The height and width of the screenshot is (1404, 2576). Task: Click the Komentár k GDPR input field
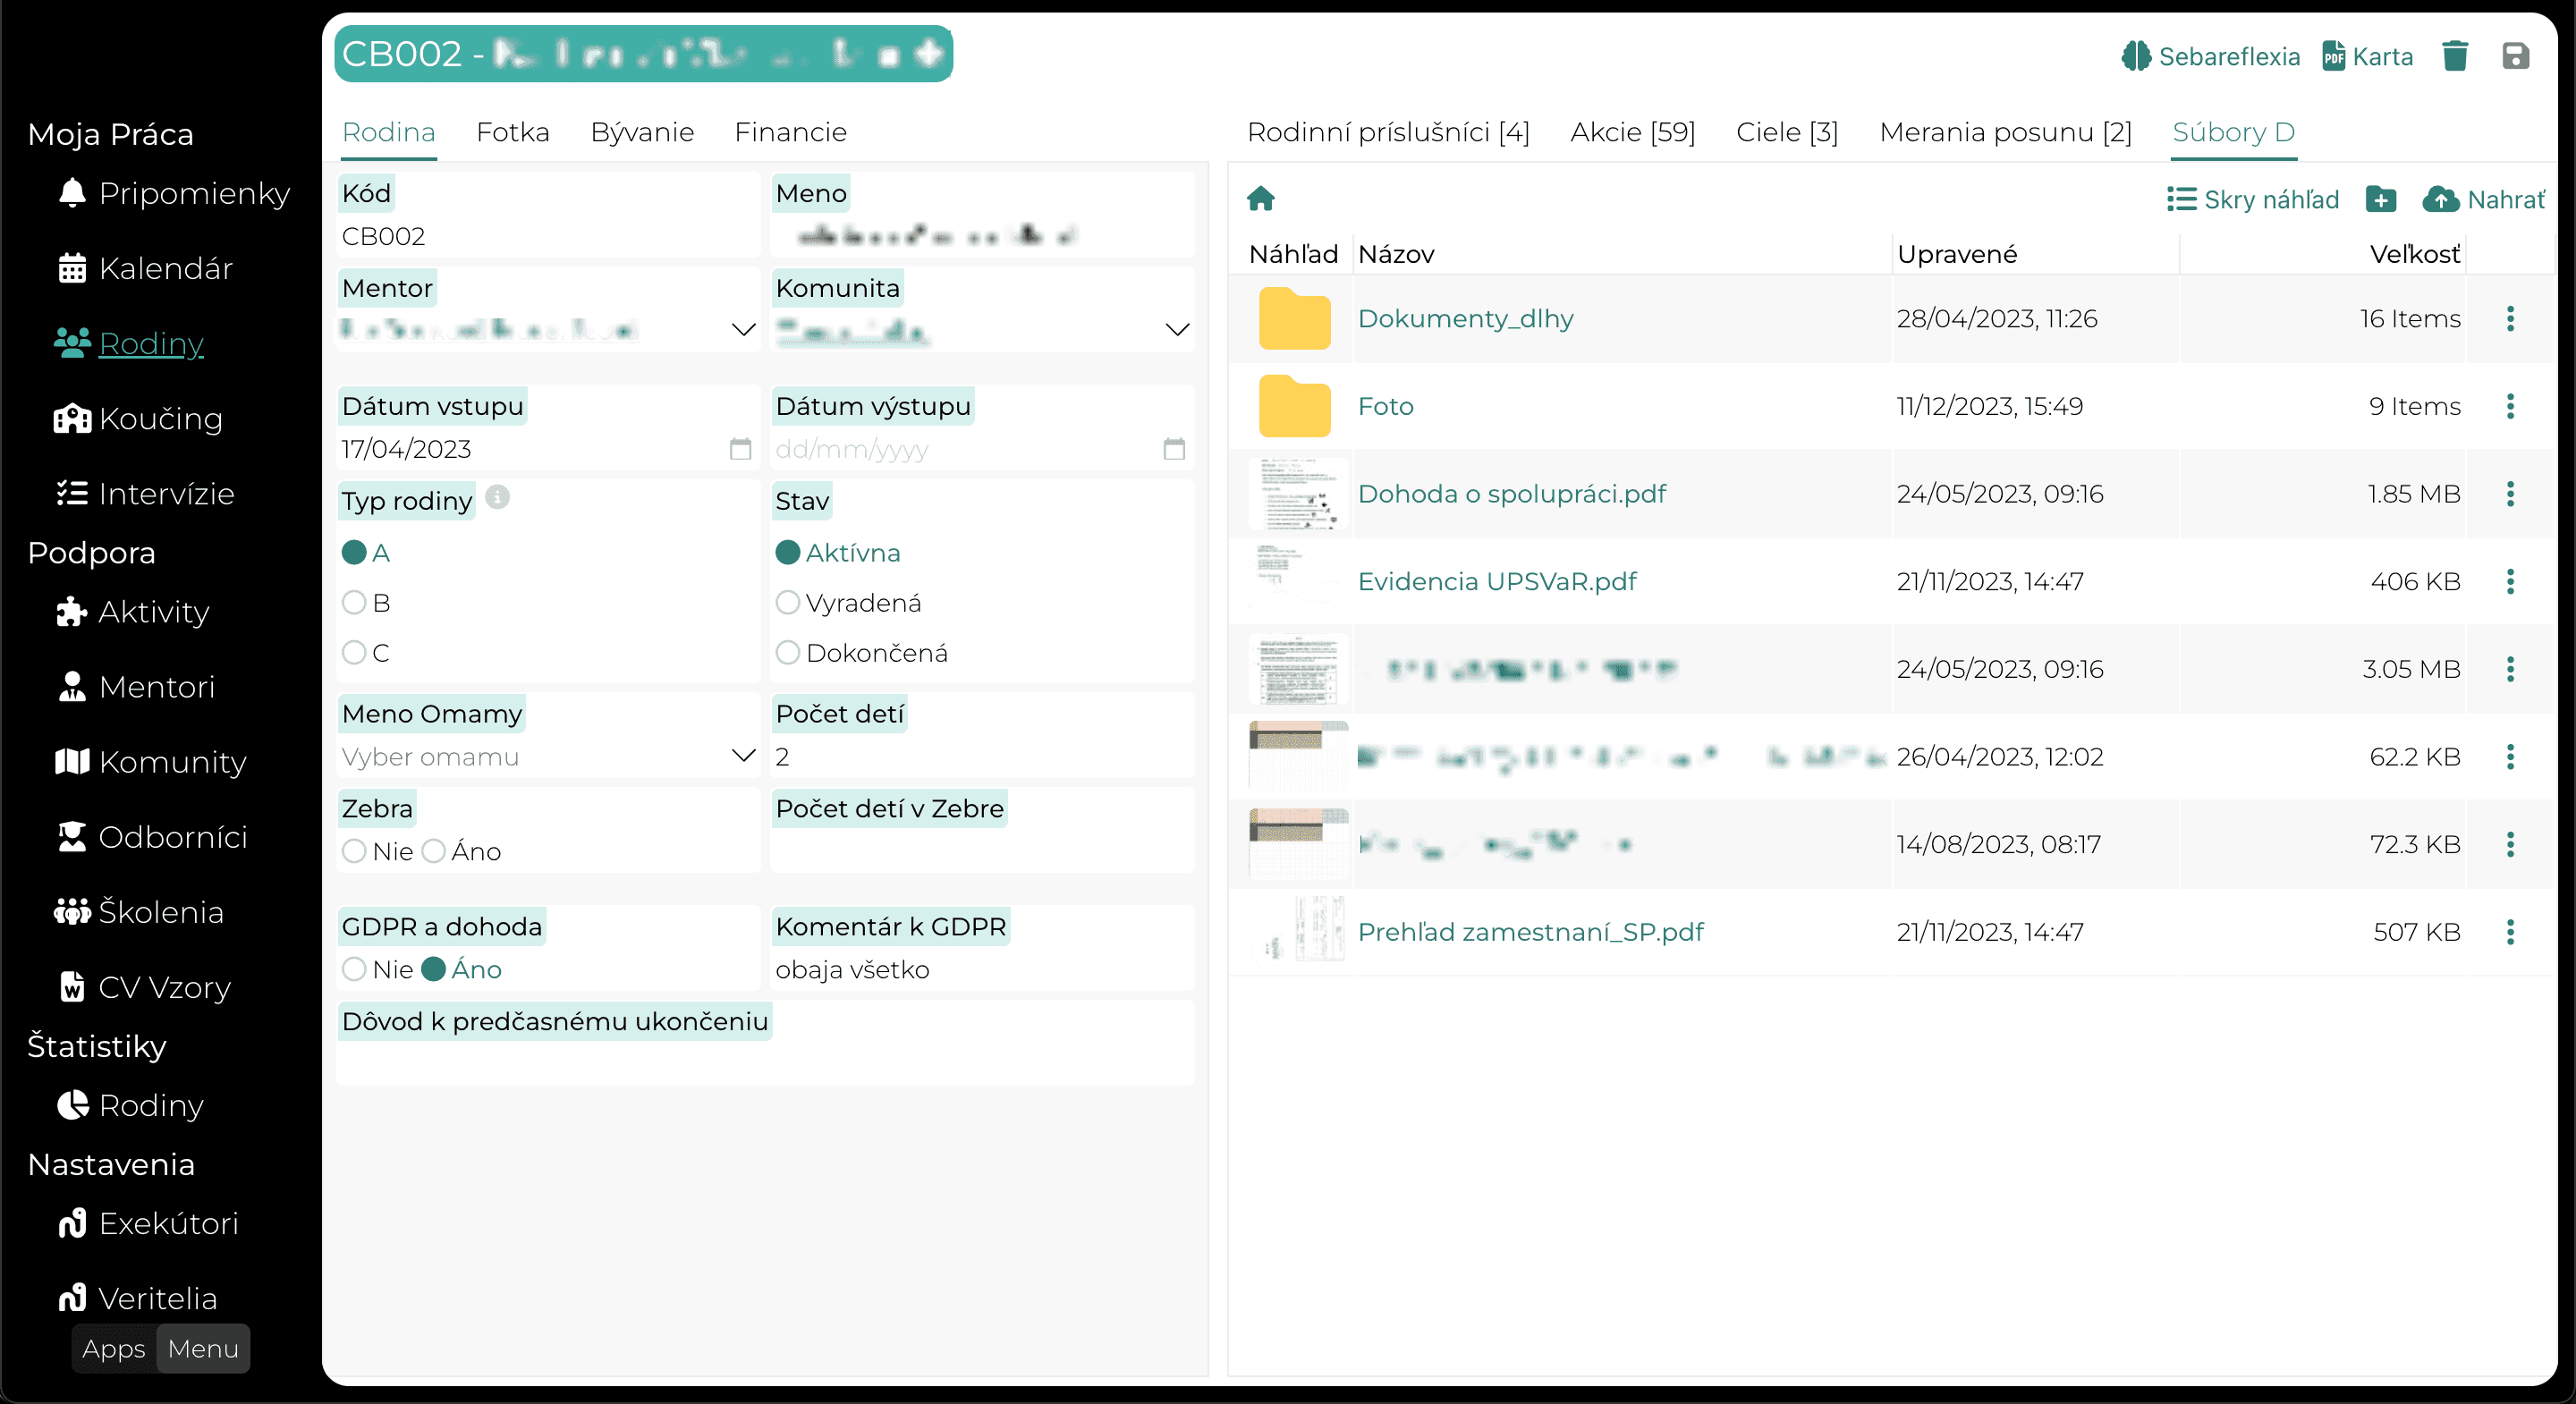coord(982,970)
